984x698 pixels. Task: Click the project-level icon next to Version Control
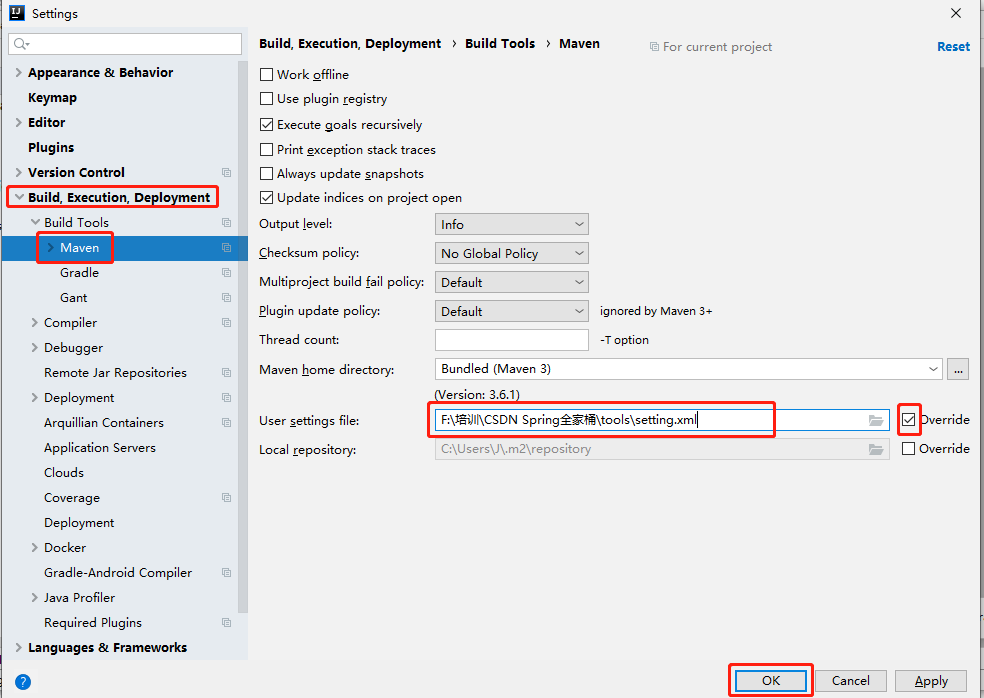tap(227, 172)
